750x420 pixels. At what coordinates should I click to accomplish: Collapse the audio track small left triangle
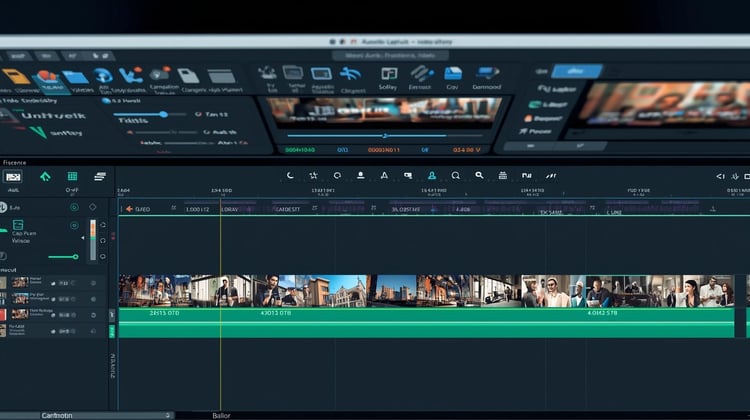[x=83, y=238]
